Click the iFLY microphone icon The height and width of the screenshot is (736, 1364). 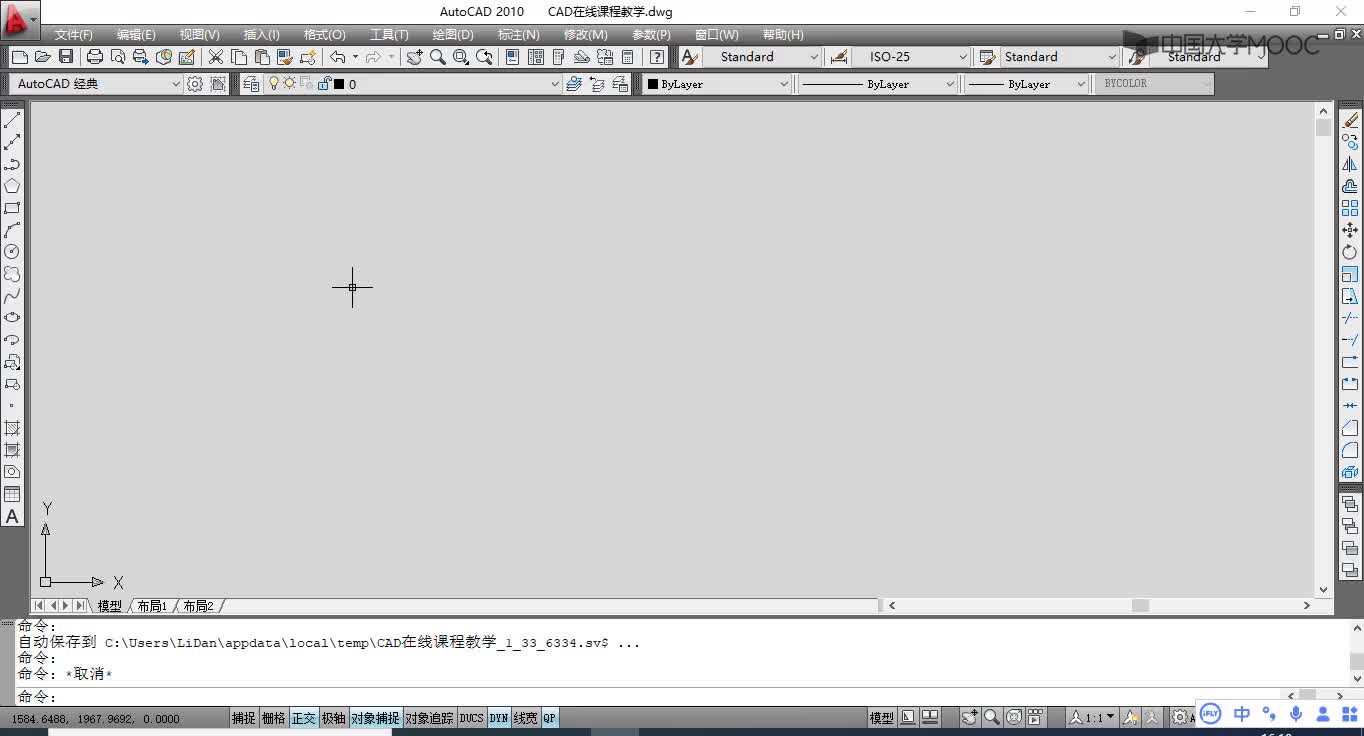(x=1296, y=714)
